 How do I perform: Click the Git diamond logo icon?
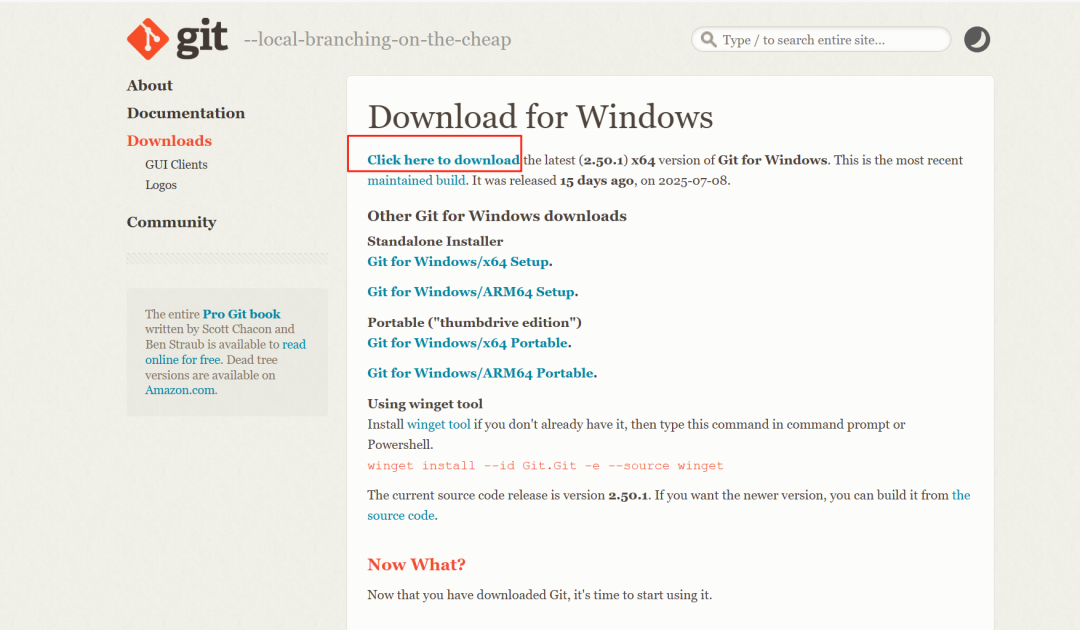[147, 39]
